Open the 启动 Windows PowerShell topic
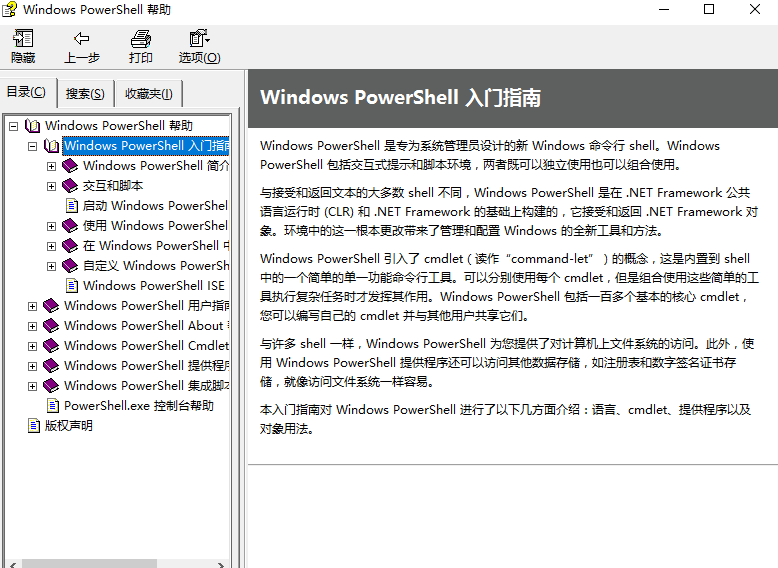The height and width of the screenshot is (568, 778). (x=155, y=206)
